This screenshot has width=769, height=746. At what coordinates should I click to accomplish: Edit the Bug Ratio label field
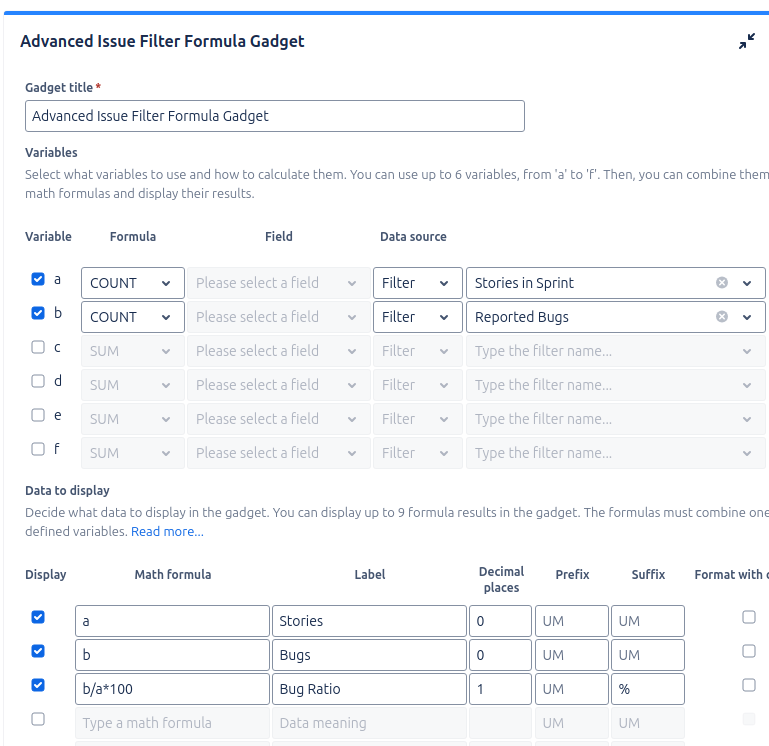pos(369,689)
